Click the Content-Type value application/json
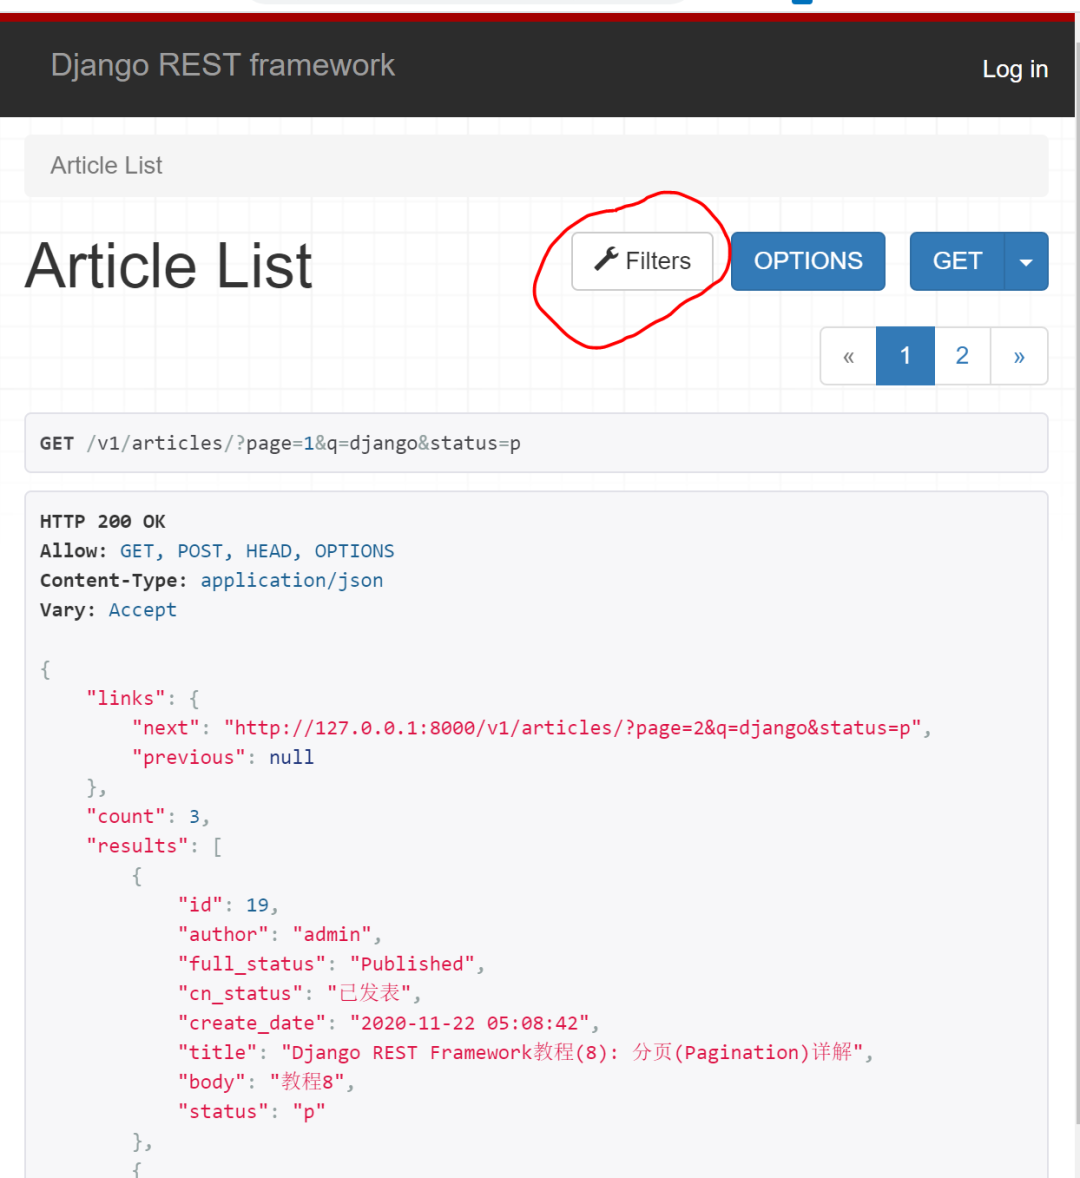Image resolution: width=1080 pixels, height=1178 pixels. pyautogui.click(x=291, y=581)
